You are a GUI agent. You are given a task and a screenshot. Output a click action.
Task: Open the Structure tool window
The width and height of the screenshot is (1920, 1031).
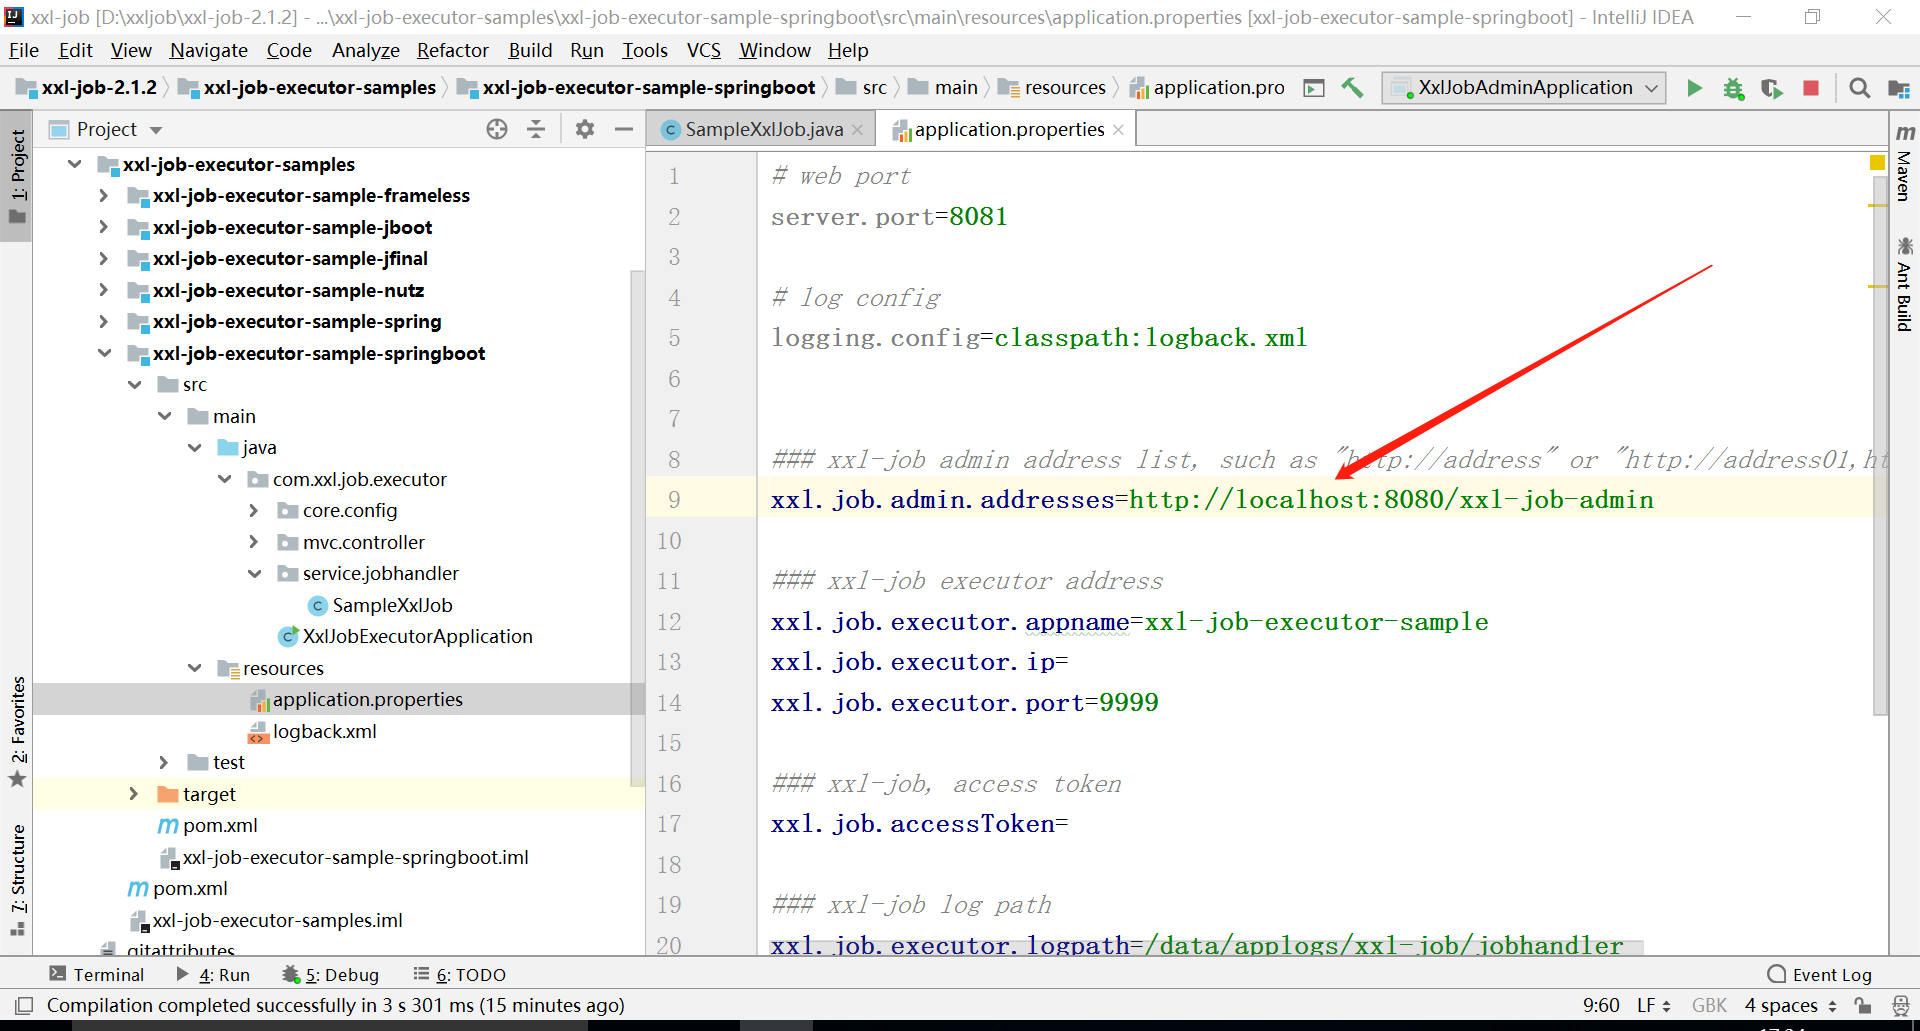coord(18,879)
